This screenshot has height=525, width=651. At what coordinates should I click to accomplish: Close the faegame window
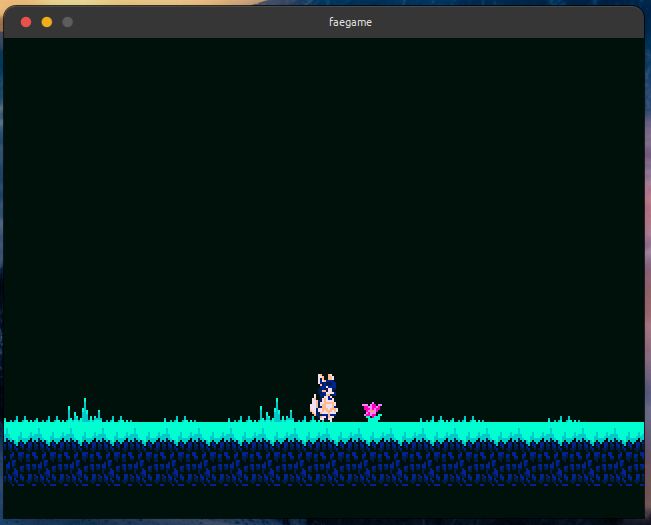[x=26, y=22]
